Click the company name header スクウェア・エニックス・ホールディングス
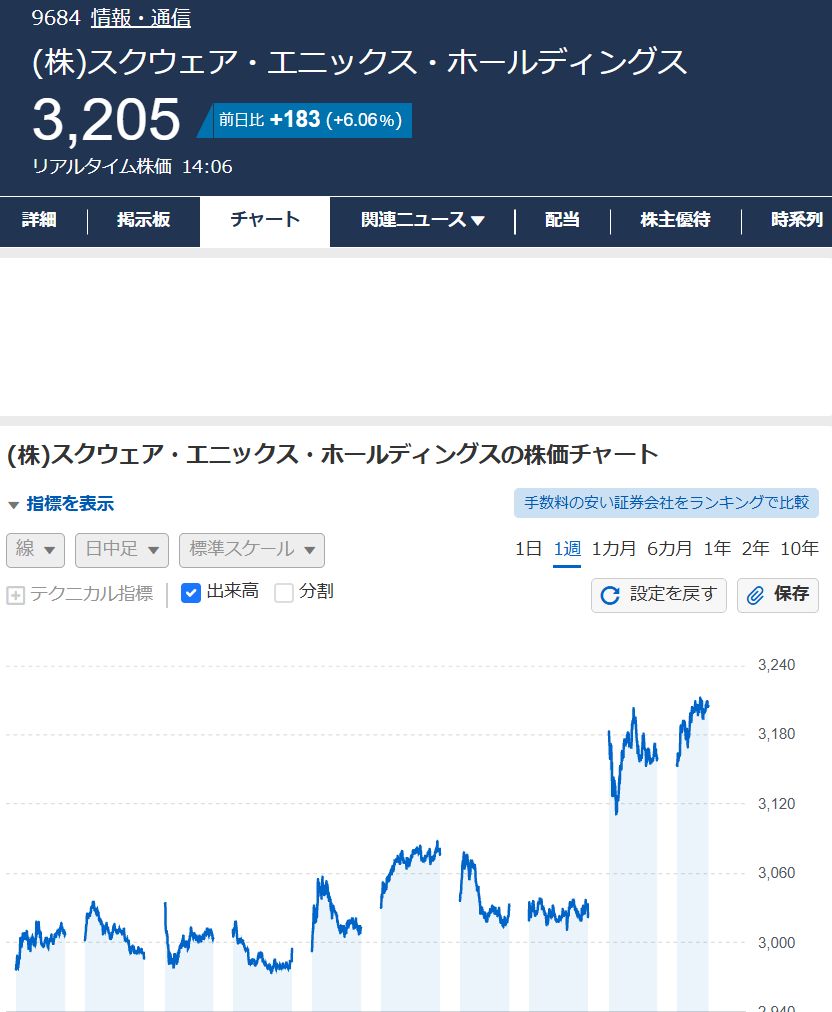 (x=360, y=63)
